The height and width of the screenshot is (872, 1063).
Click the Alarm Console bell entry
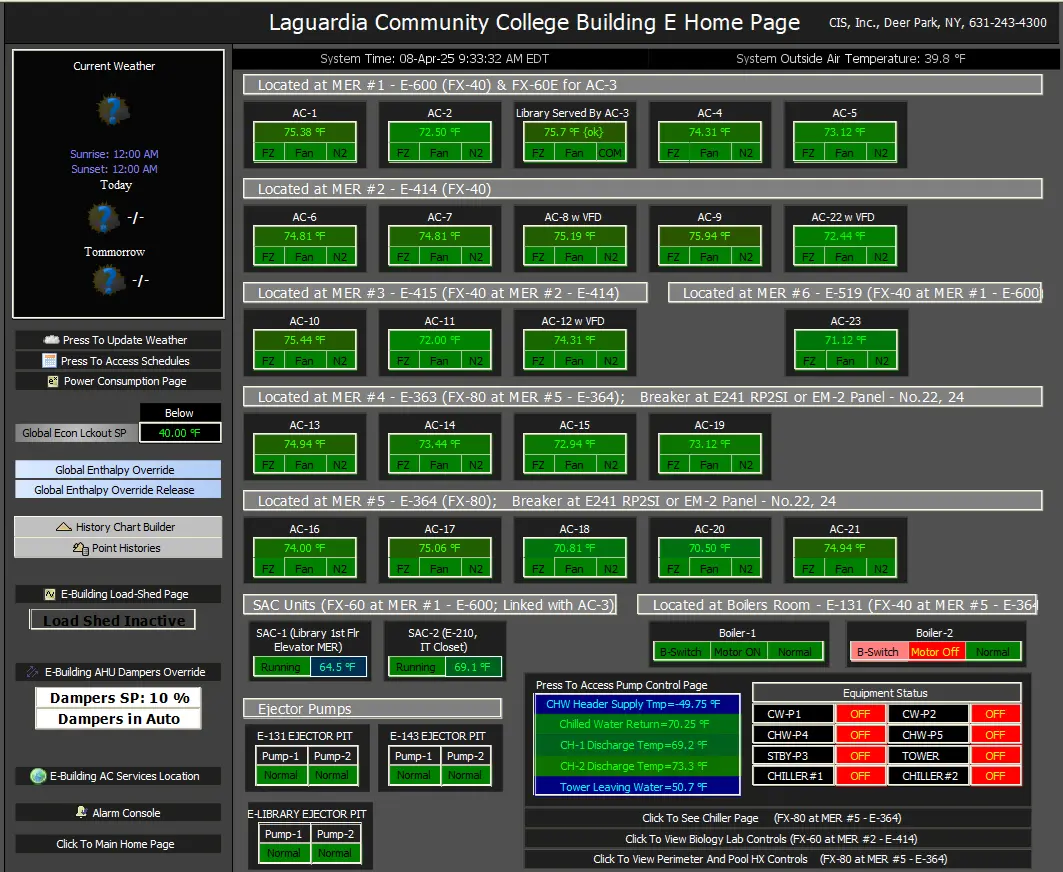[118, 812]
